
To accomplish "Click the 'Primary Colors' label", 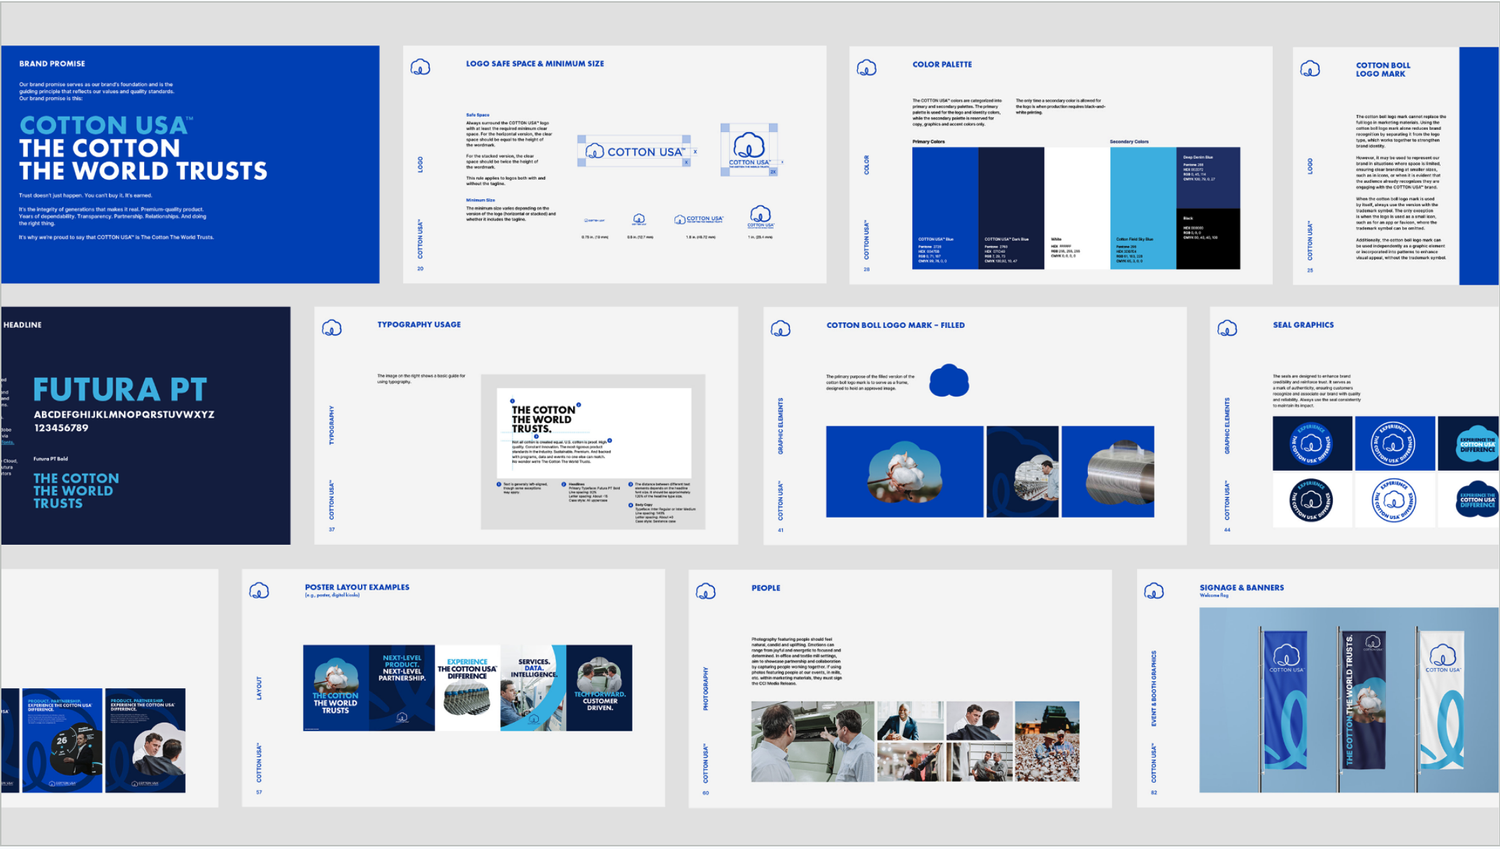I will 929,141.
